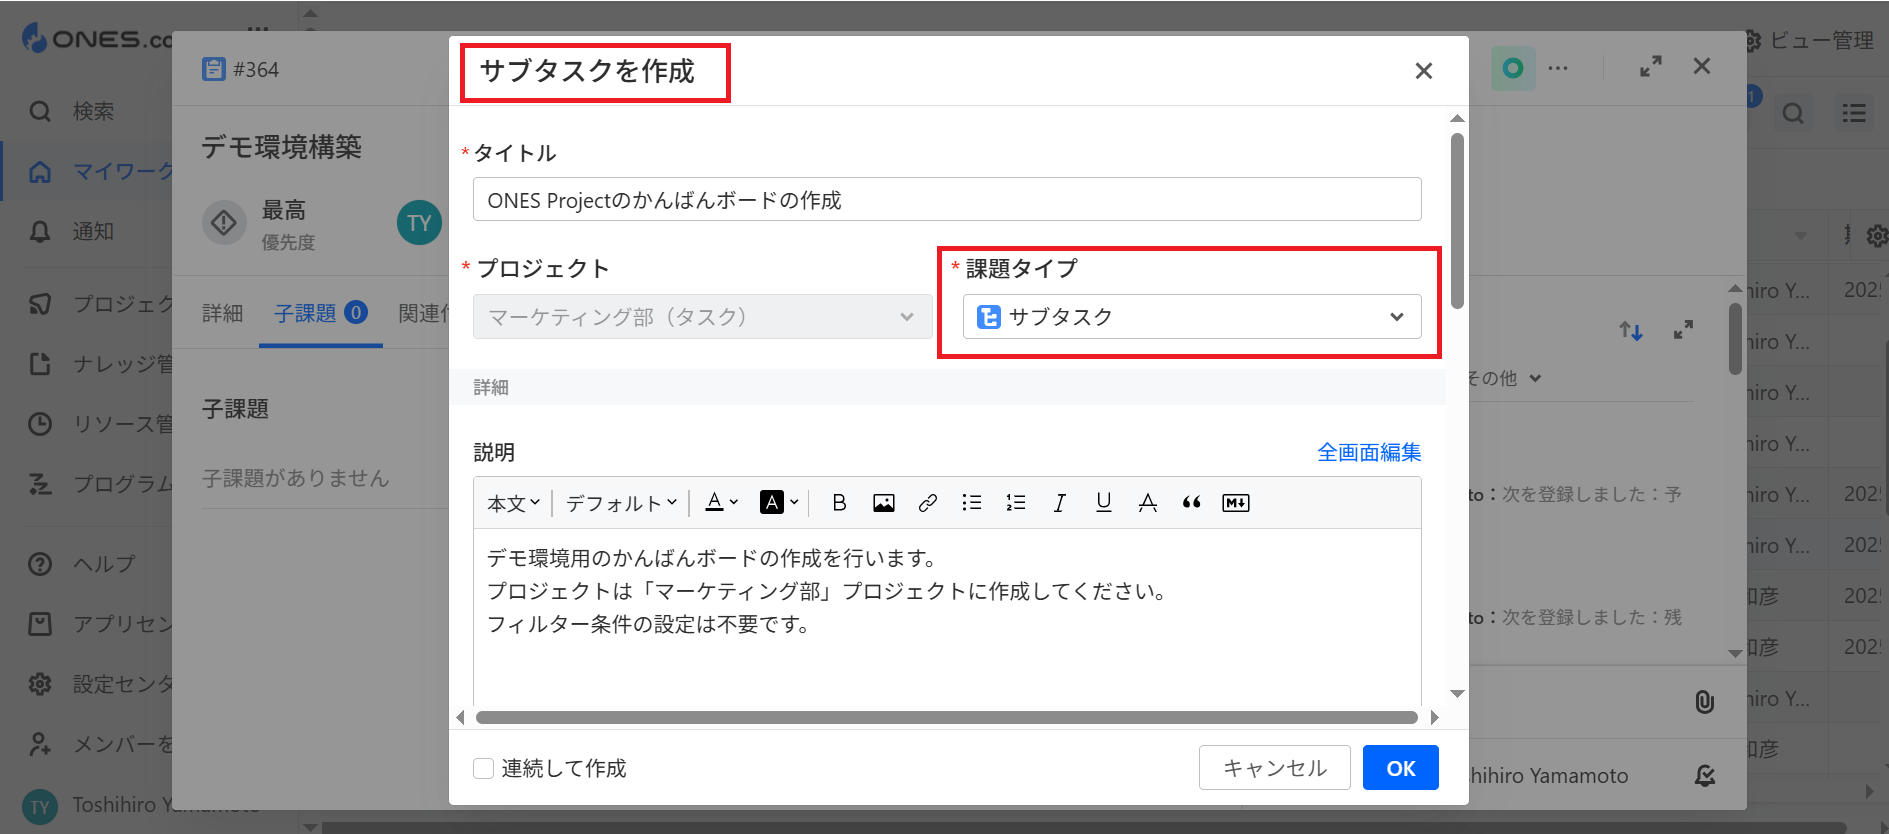Image resolution: width=1889 pixels, height=834 pixels.
Task: Open the disabled プロジェクト dropdown
Action: pyautogui.click(x=702, y=317)
